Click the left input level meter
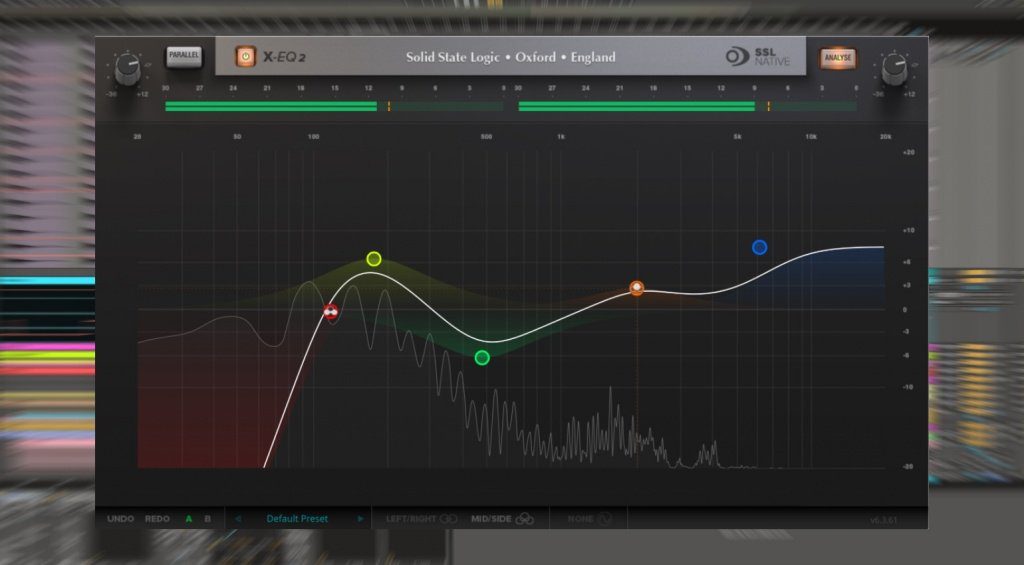 334,106
